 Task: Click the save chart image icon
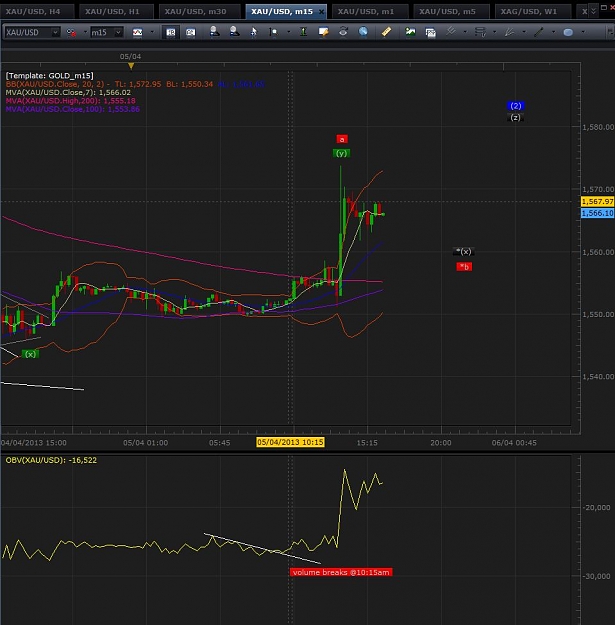pyautogui.click(x=410, y=32)
